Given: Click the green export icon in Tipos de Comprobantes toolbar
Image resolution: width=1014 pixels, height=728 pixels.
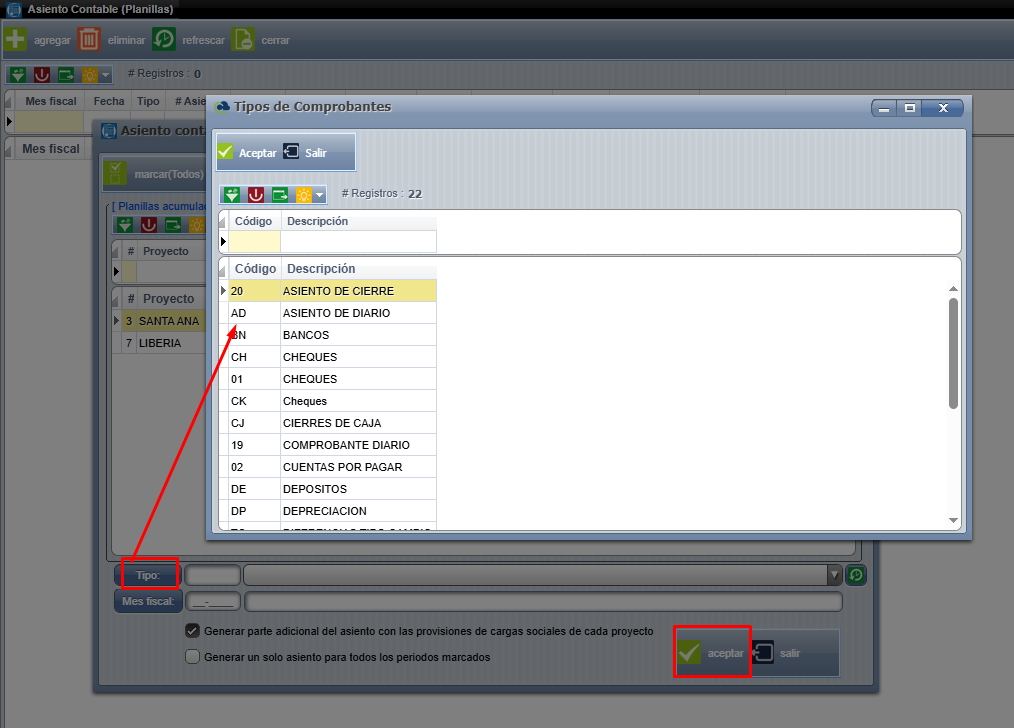Looking at the screenshot, I should point(280,195).
